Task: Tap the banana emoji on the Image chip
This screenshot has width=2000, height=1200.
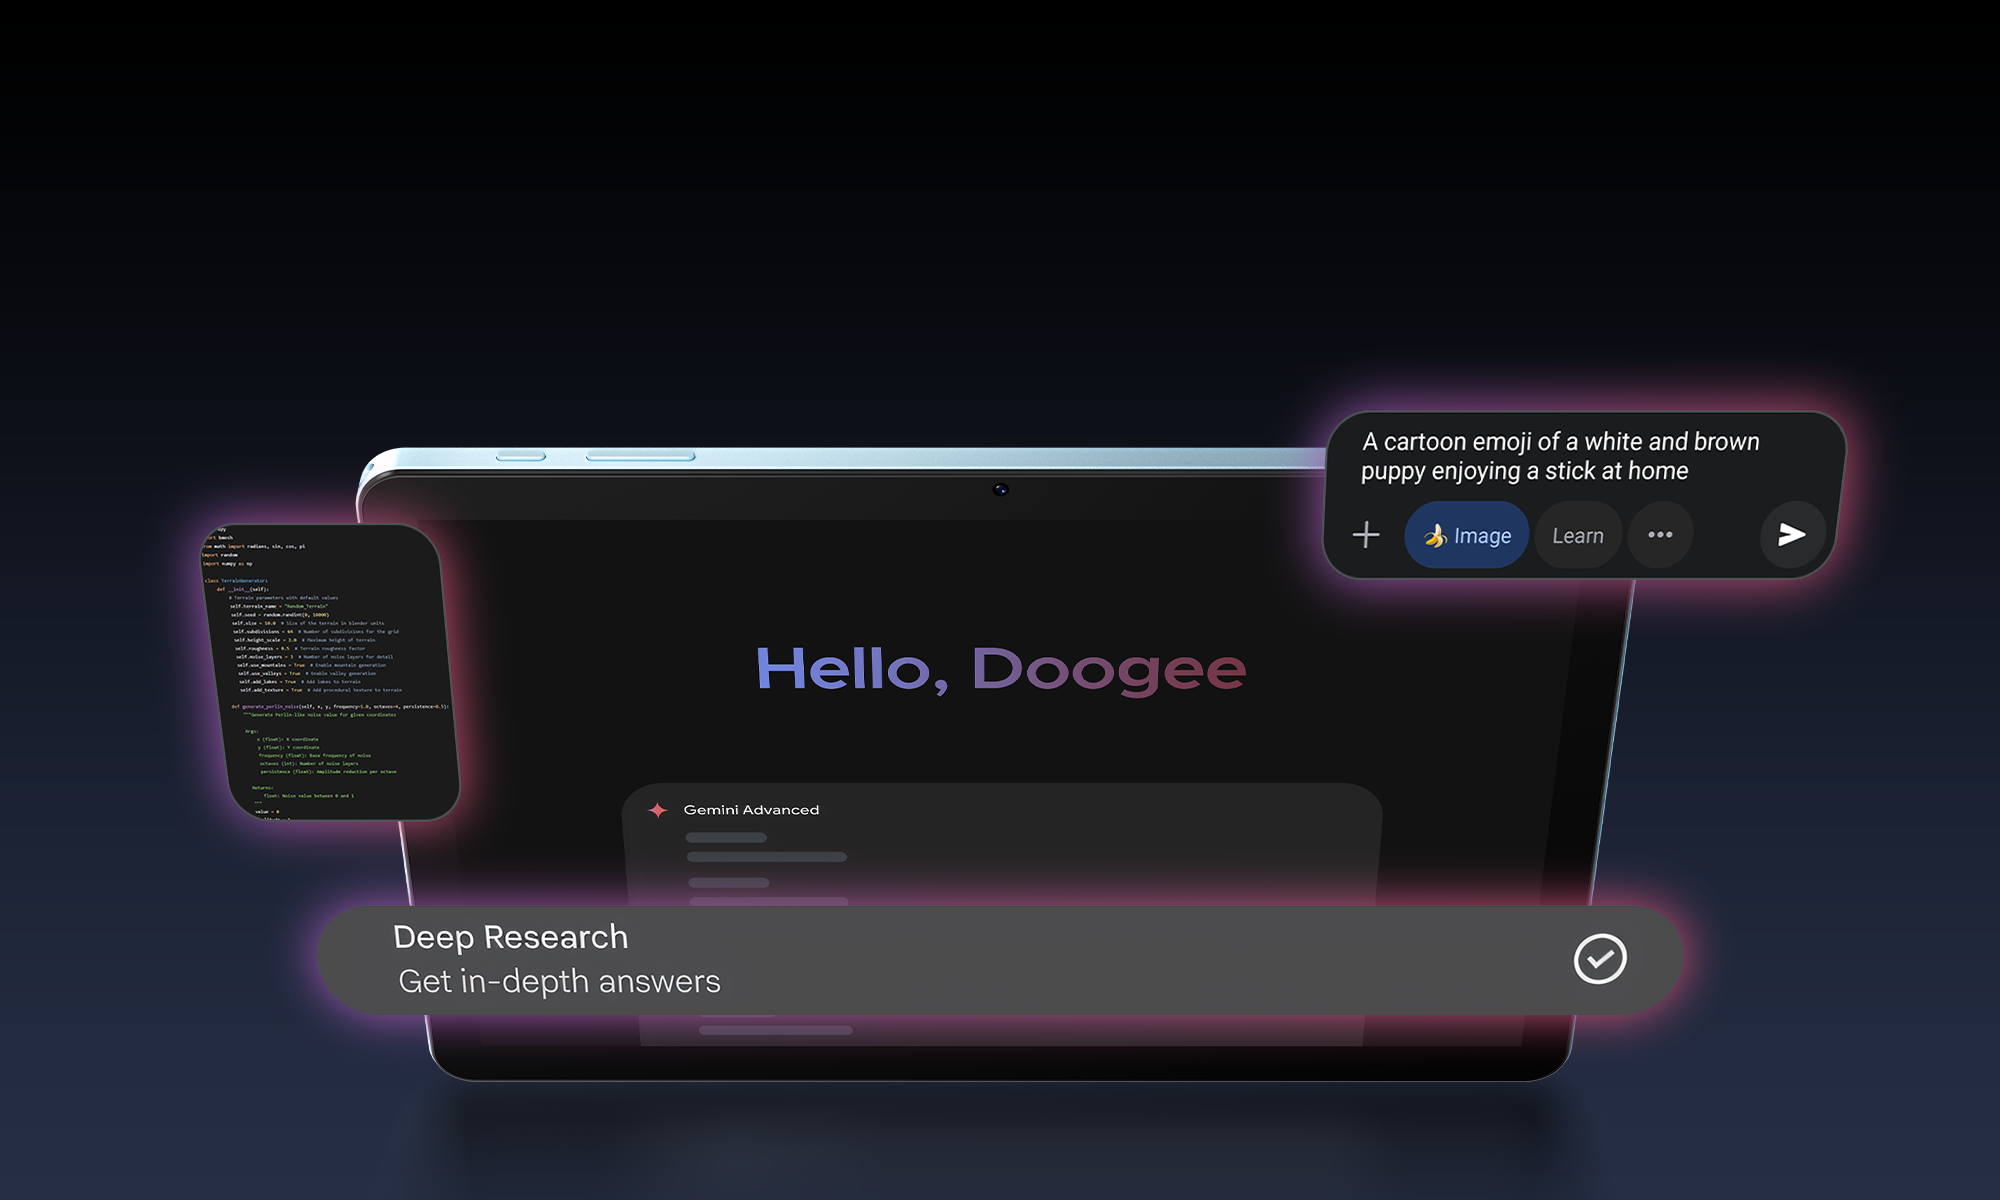Action: 1434,536
